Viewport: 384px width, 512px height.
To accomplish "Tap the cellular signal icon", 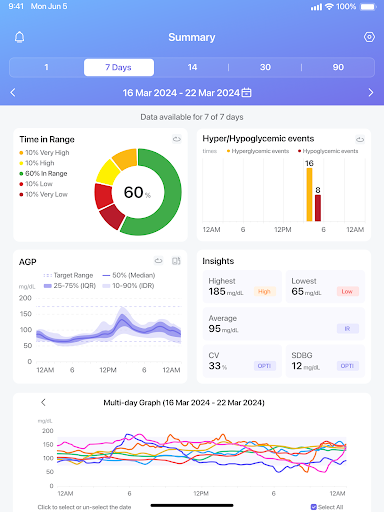I will 316,7.
